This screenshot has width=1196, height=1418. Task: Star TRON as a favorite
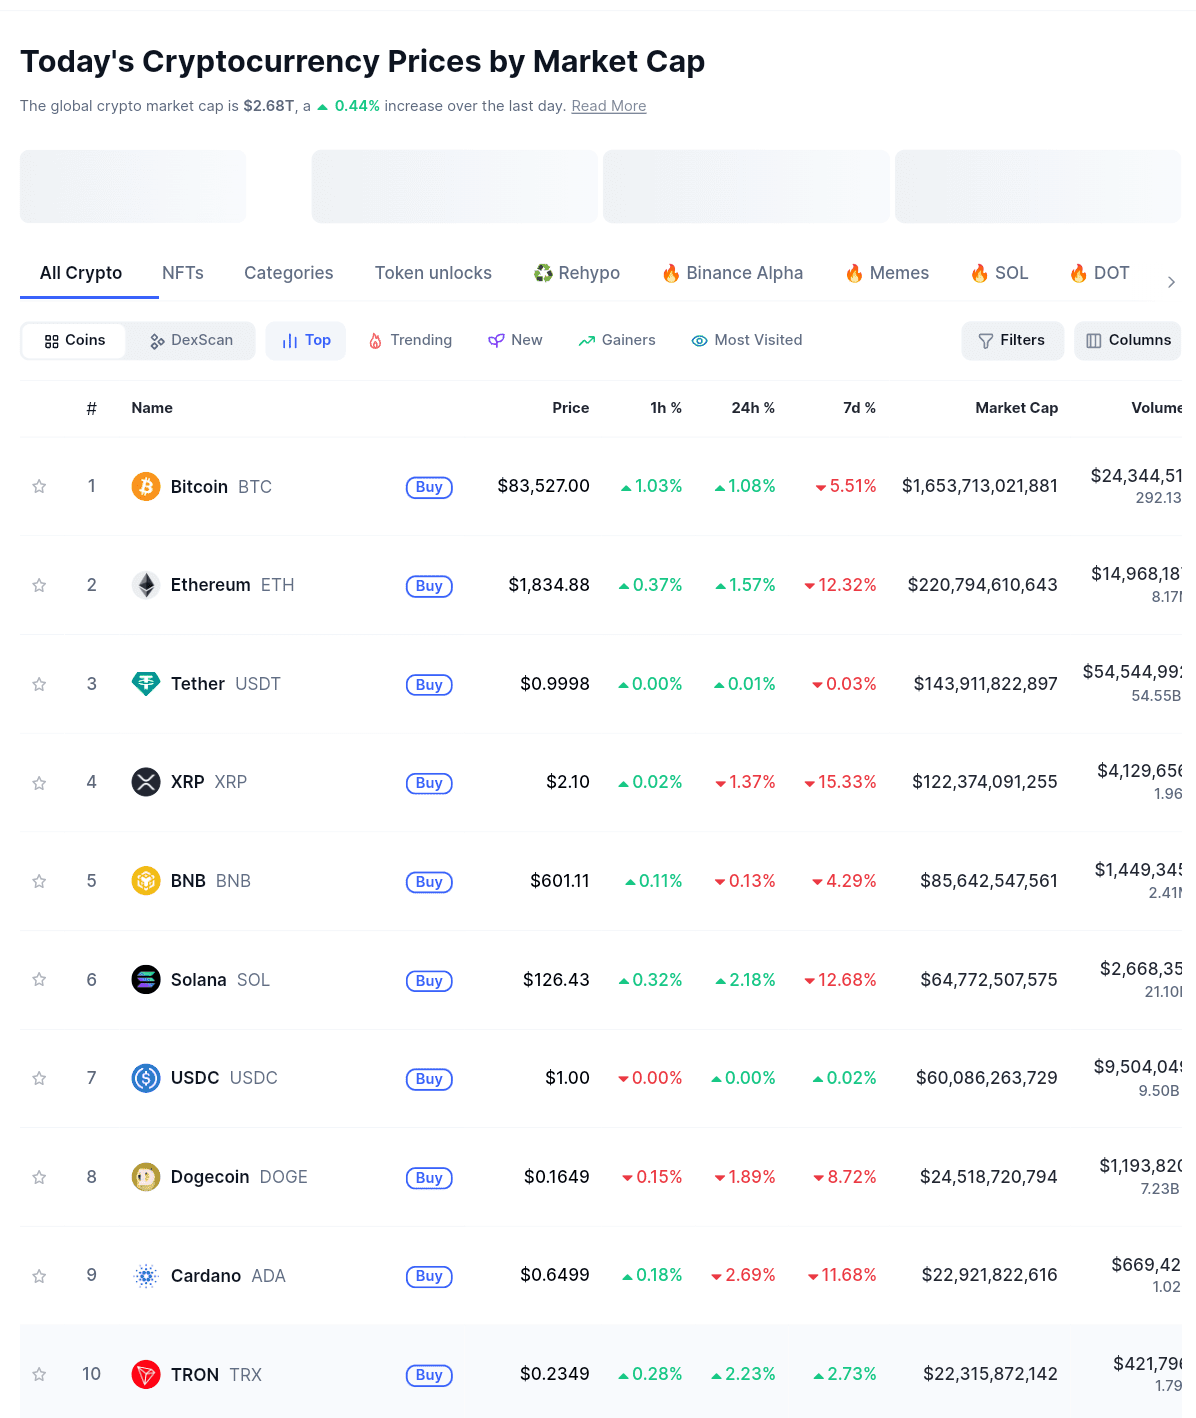click(x=39, y=1374)
